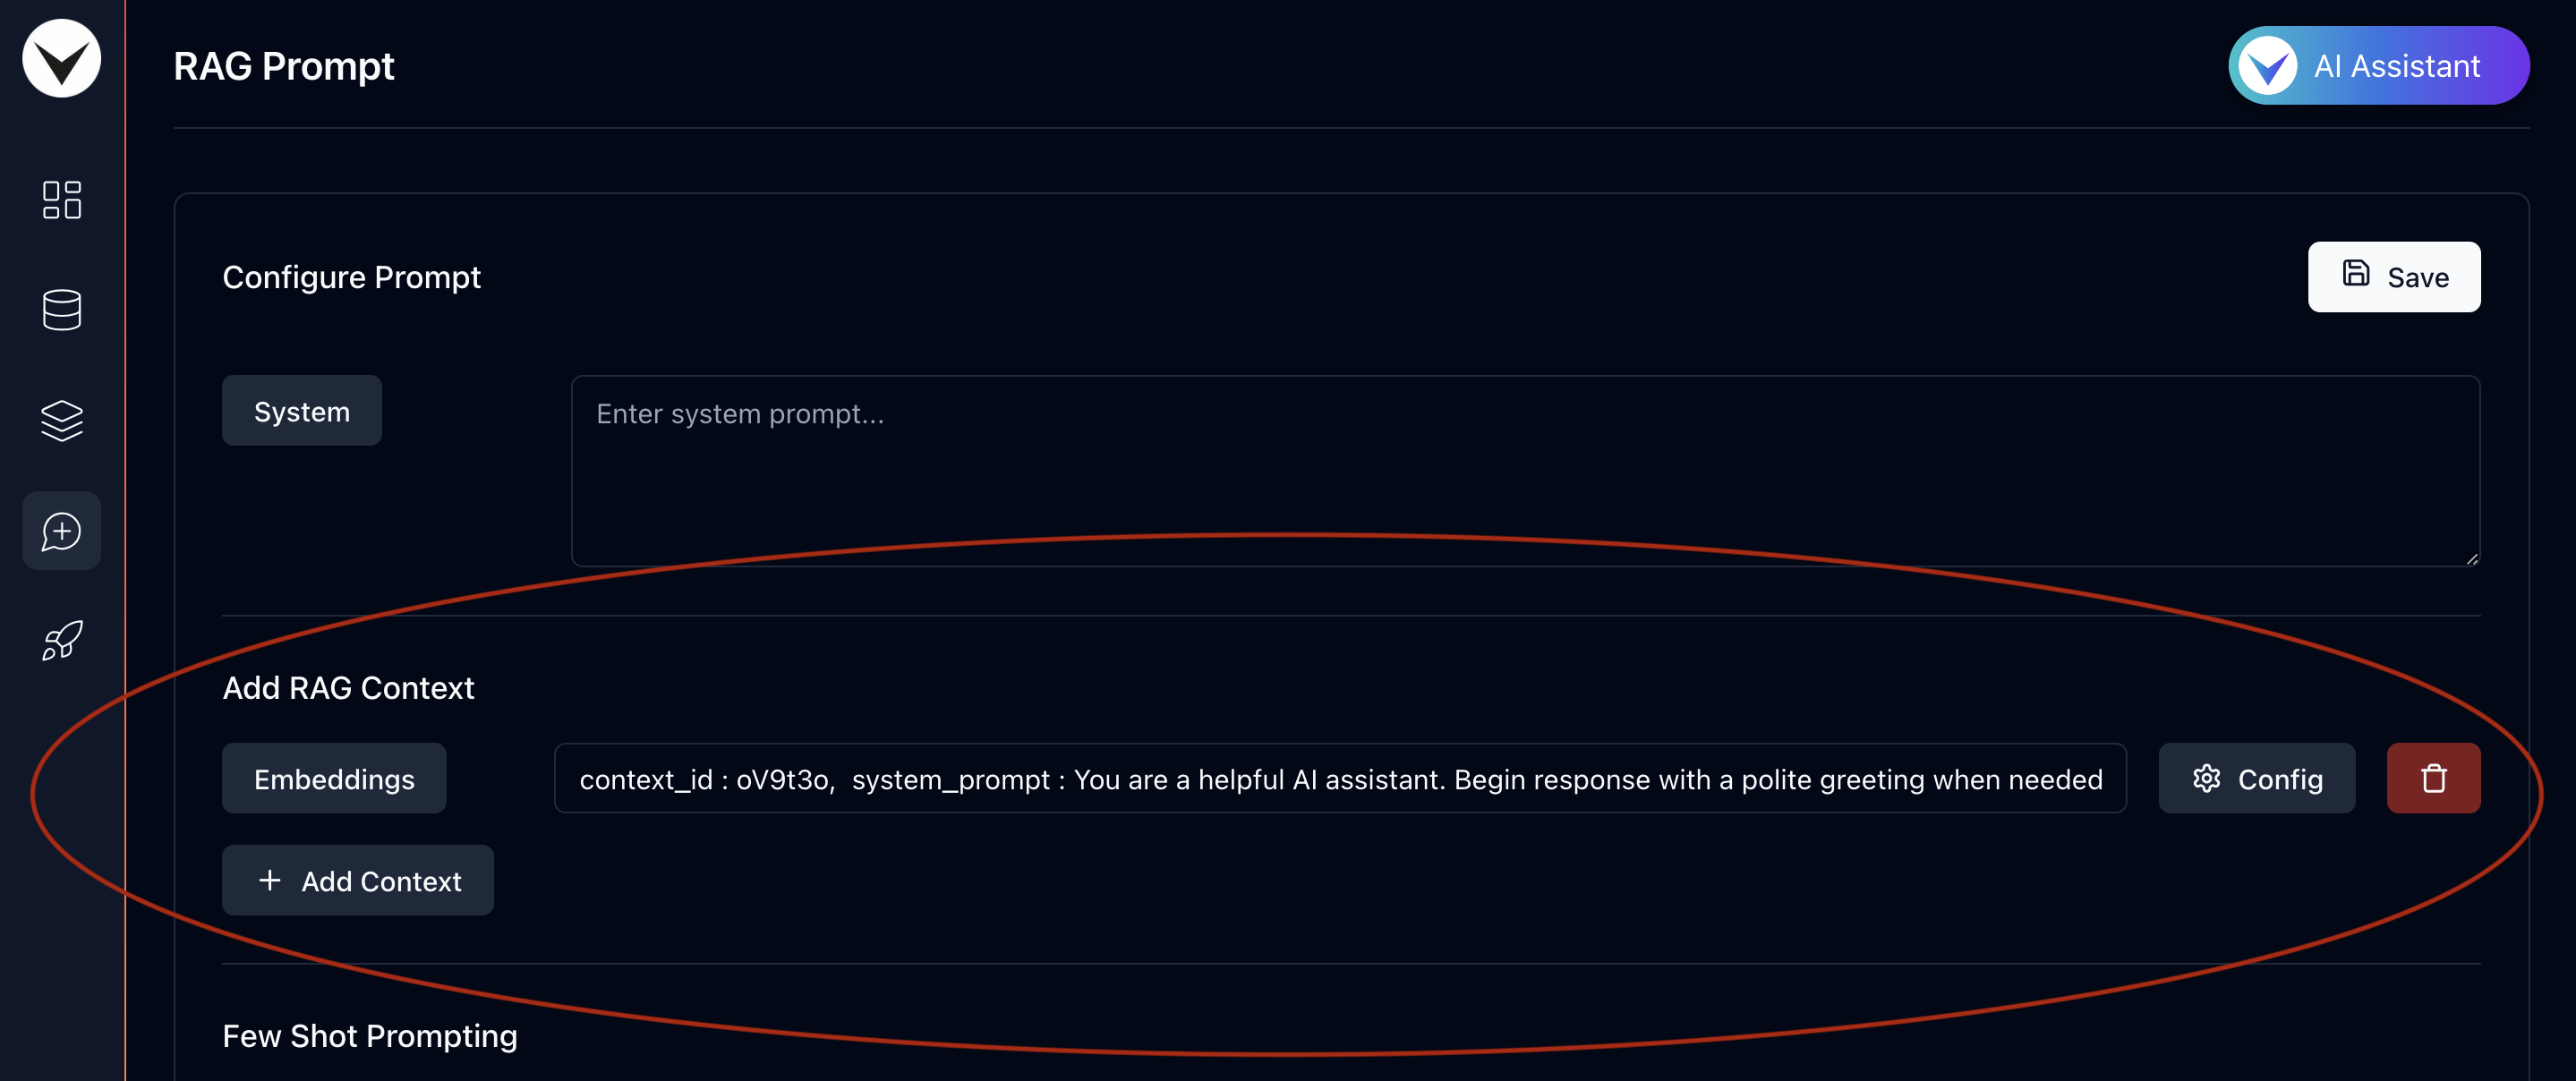The width and height of the screenshot is (2576, 1081).
Task: Expand the Add RAG Context section
Action: click(x=348, y=685)
